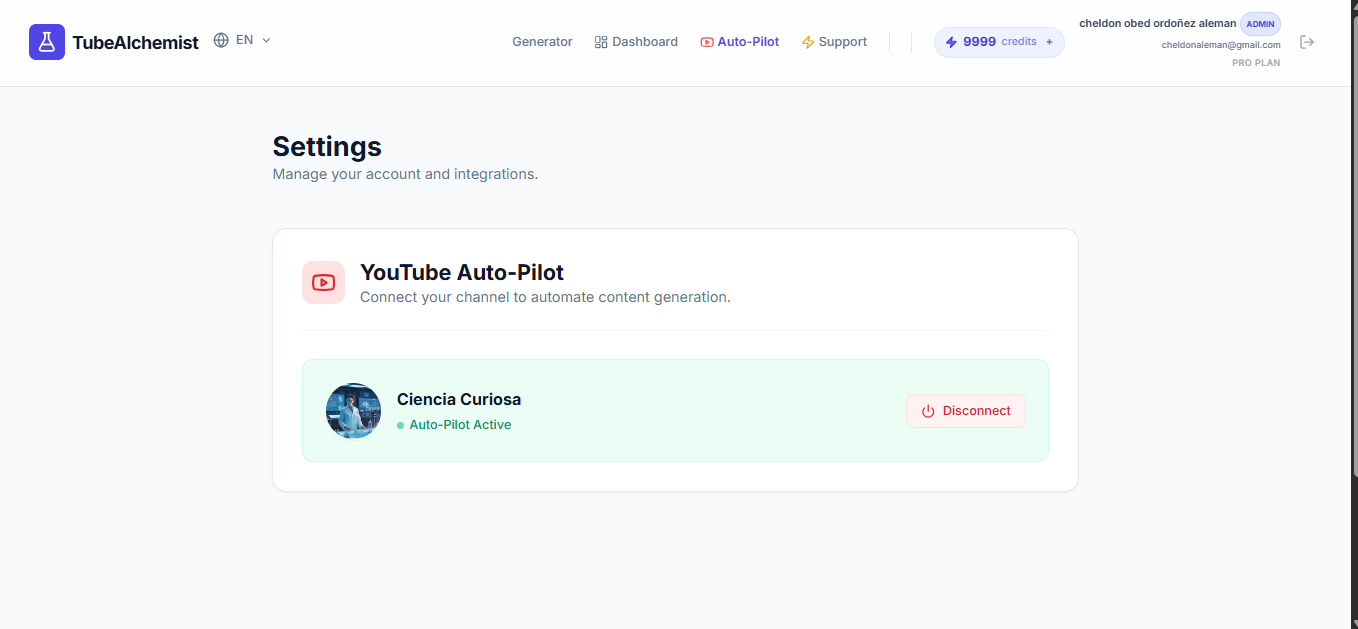The image size is (1358, 629).
Task: Switch to the Dashboard view
Action: 645,41
